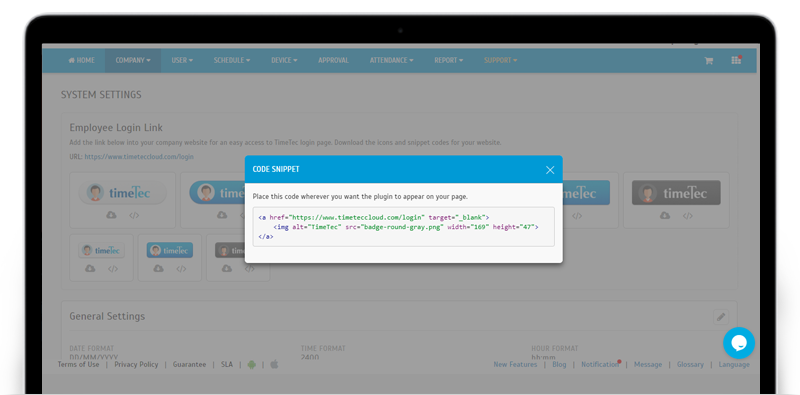The width and height of the screenshot is (800, 395).
Task: Close the Code Snippet dialog
Action: (x=549, y=170)
